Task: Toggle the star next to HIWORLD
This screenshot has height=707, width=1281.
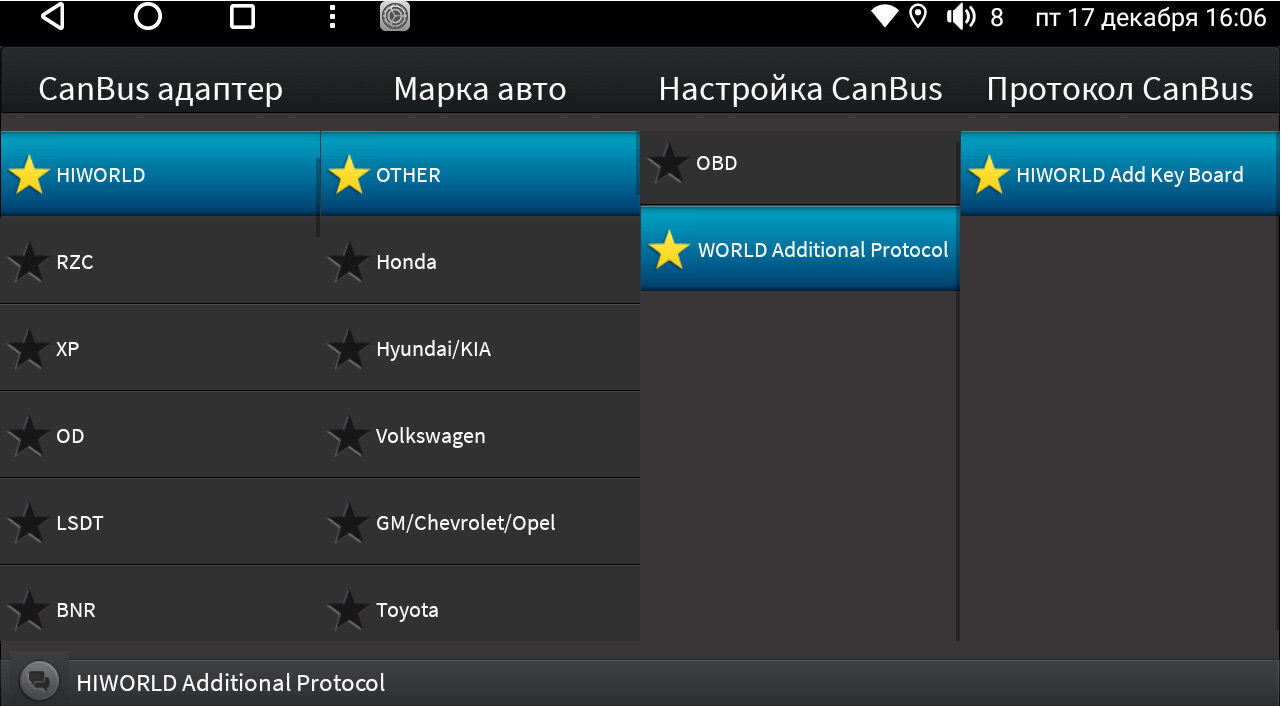Action: 29,175
